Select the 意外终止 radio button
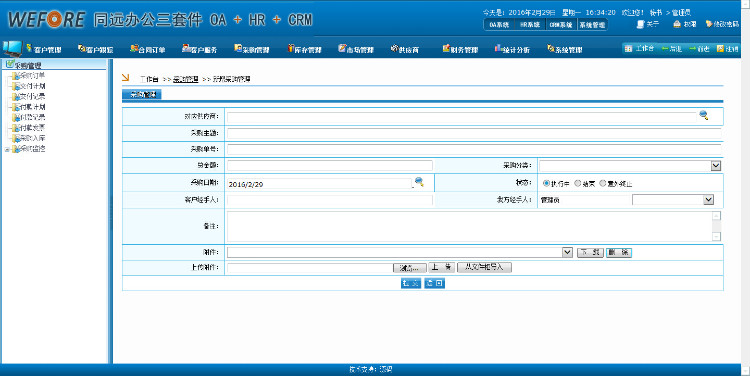The height and width of the screenshot is (376, 750). click(603, 183)
